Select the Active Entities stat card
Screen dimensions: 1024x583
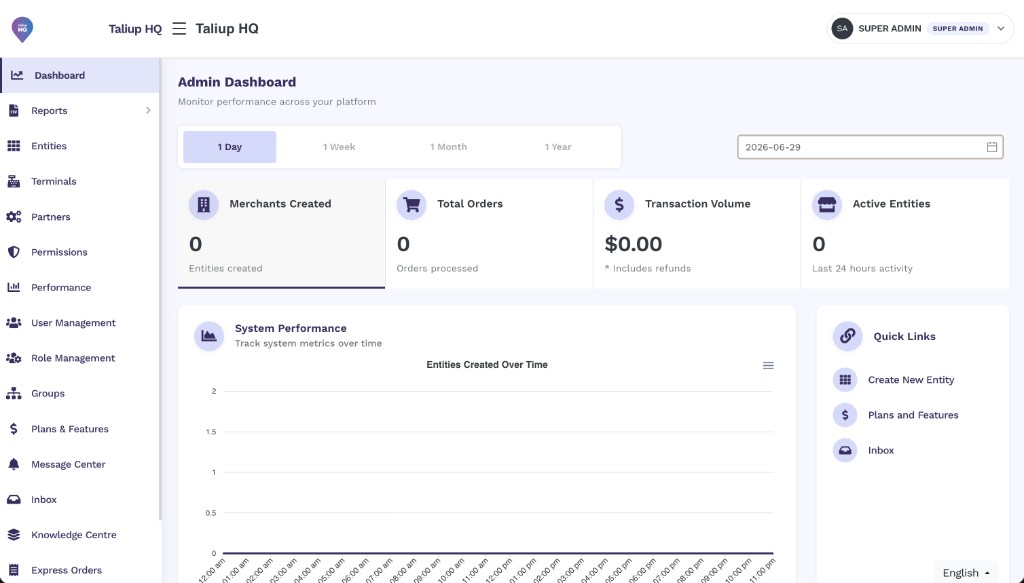904,233
